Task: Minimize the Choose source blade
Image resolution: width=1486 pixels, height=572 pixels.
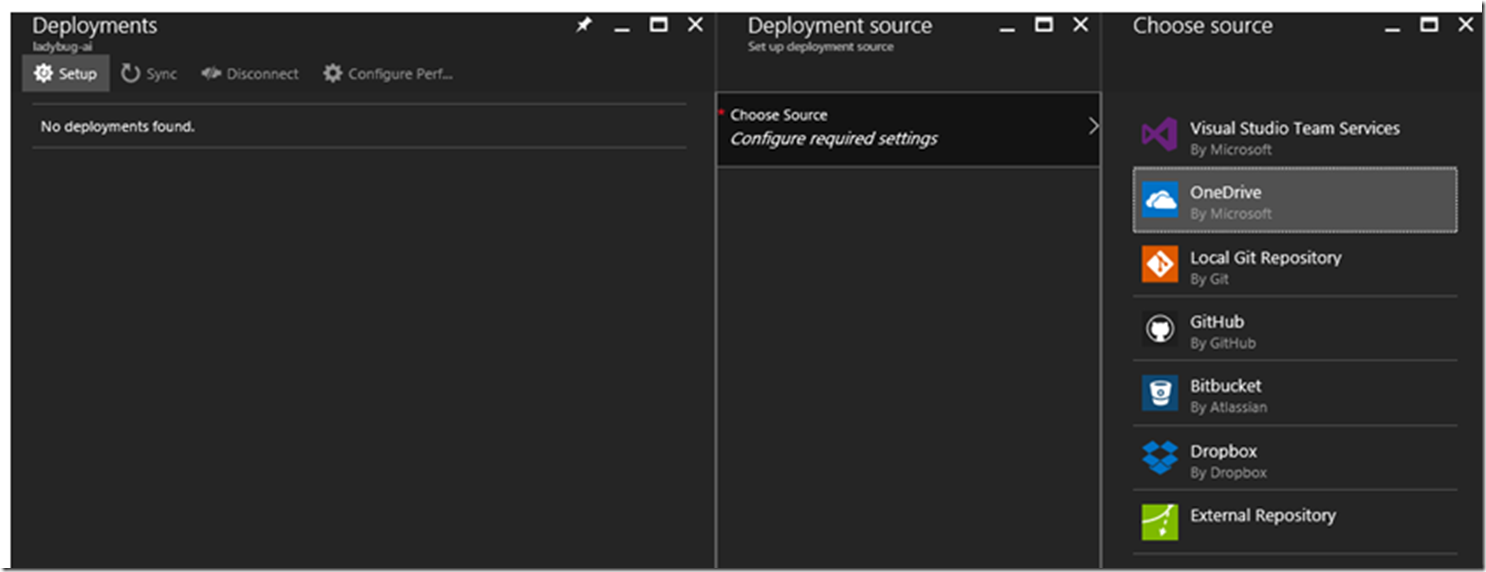Action: pyautogui.click(x=1393, y=29)
